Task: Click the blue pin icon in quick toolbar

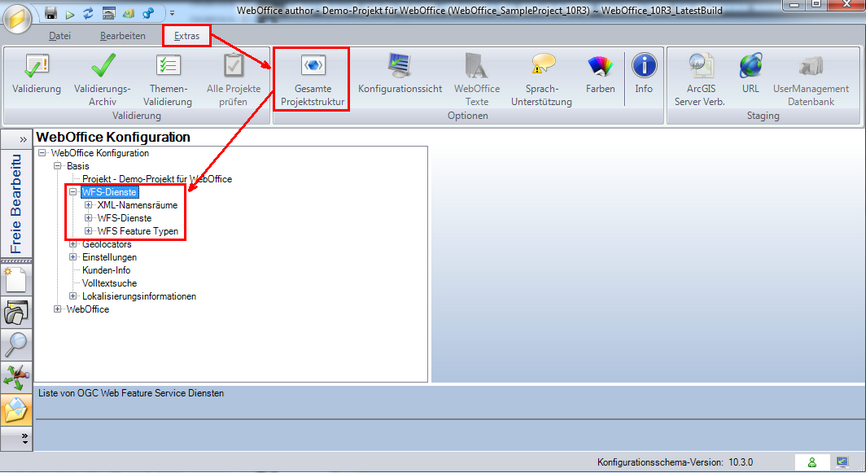Action: pos(148,13)
